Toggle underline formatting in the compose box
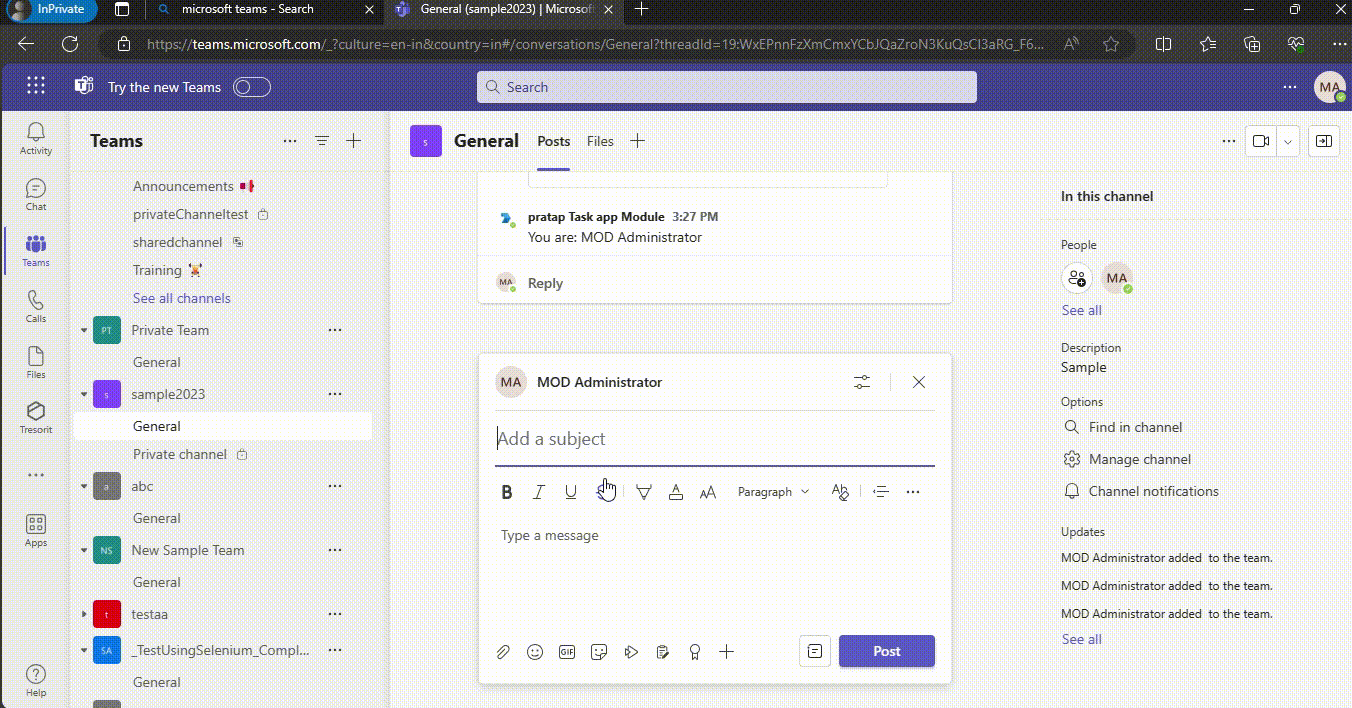Image resolution: width=1352 pixels, height=708 pixels. click(571, 492)
